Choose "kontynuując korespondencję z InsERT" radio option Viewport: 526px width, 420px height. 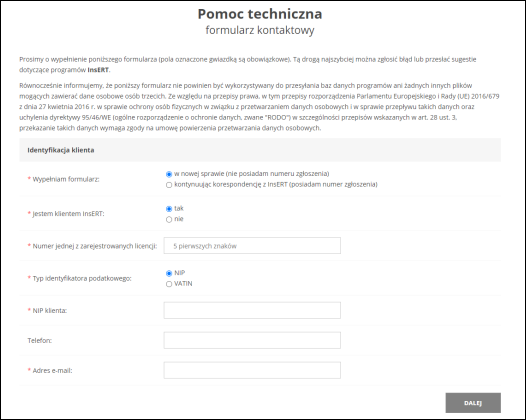[169, 185]
